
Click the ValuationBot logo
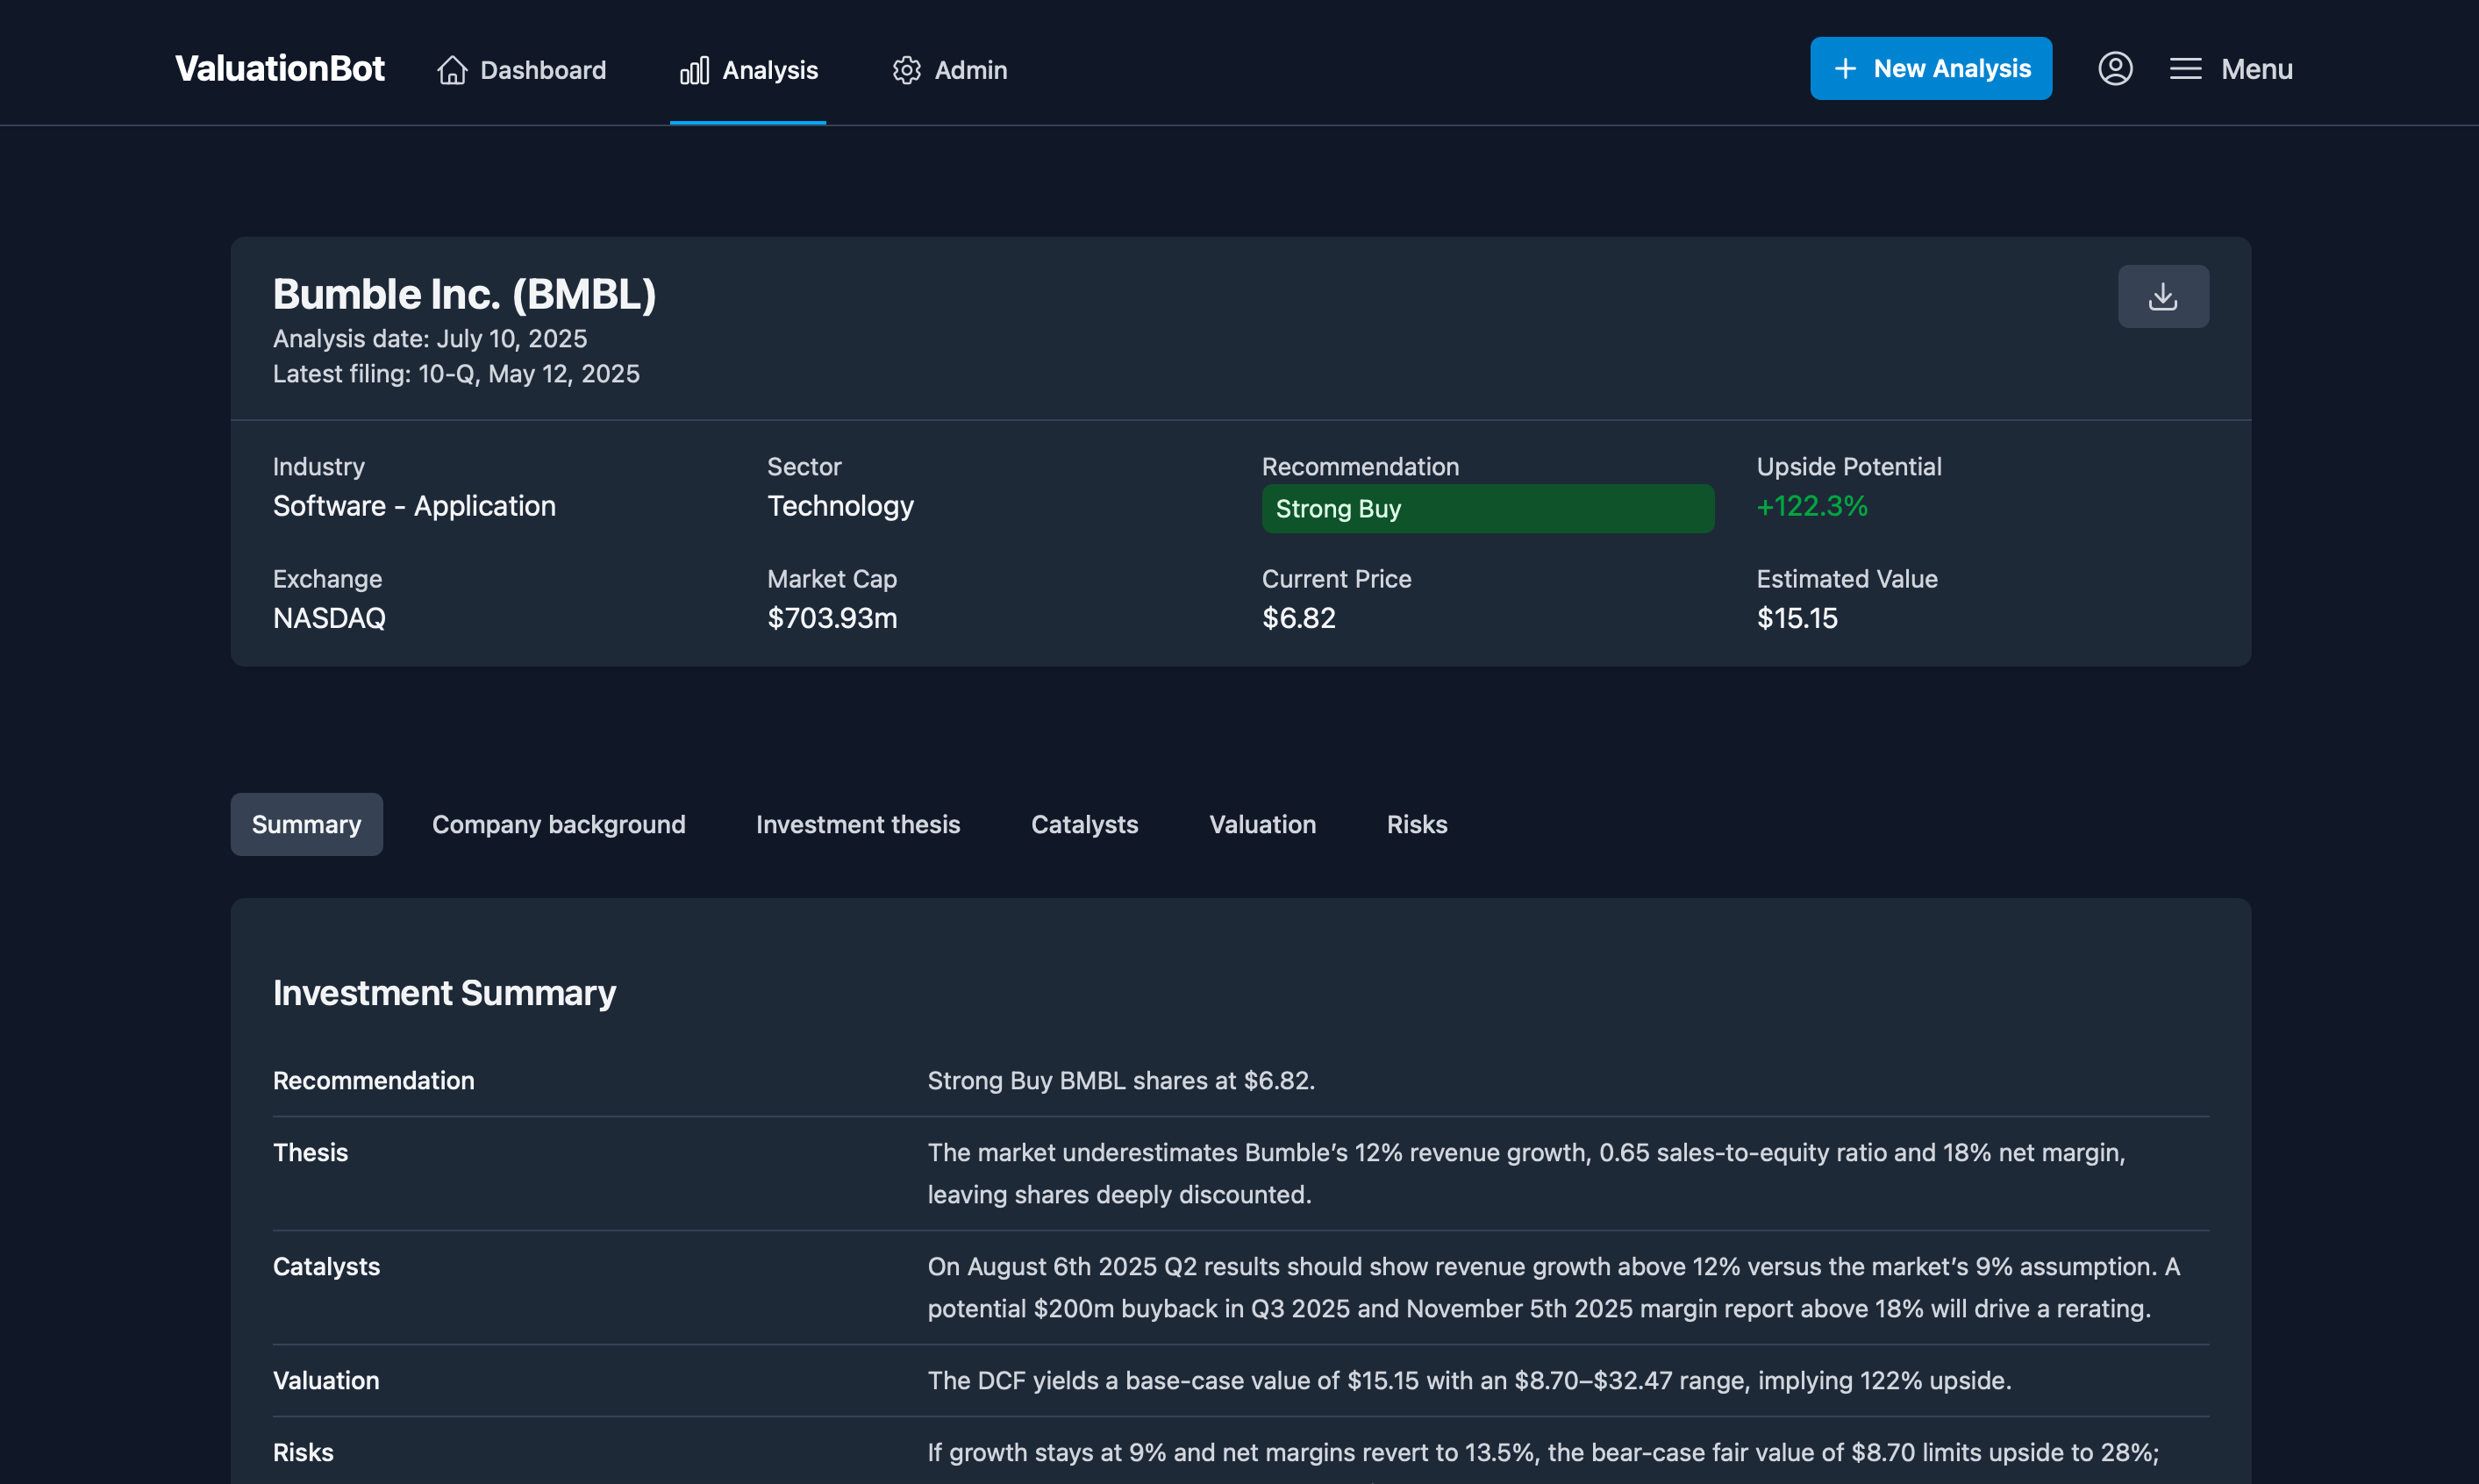(x=279, y=68)
